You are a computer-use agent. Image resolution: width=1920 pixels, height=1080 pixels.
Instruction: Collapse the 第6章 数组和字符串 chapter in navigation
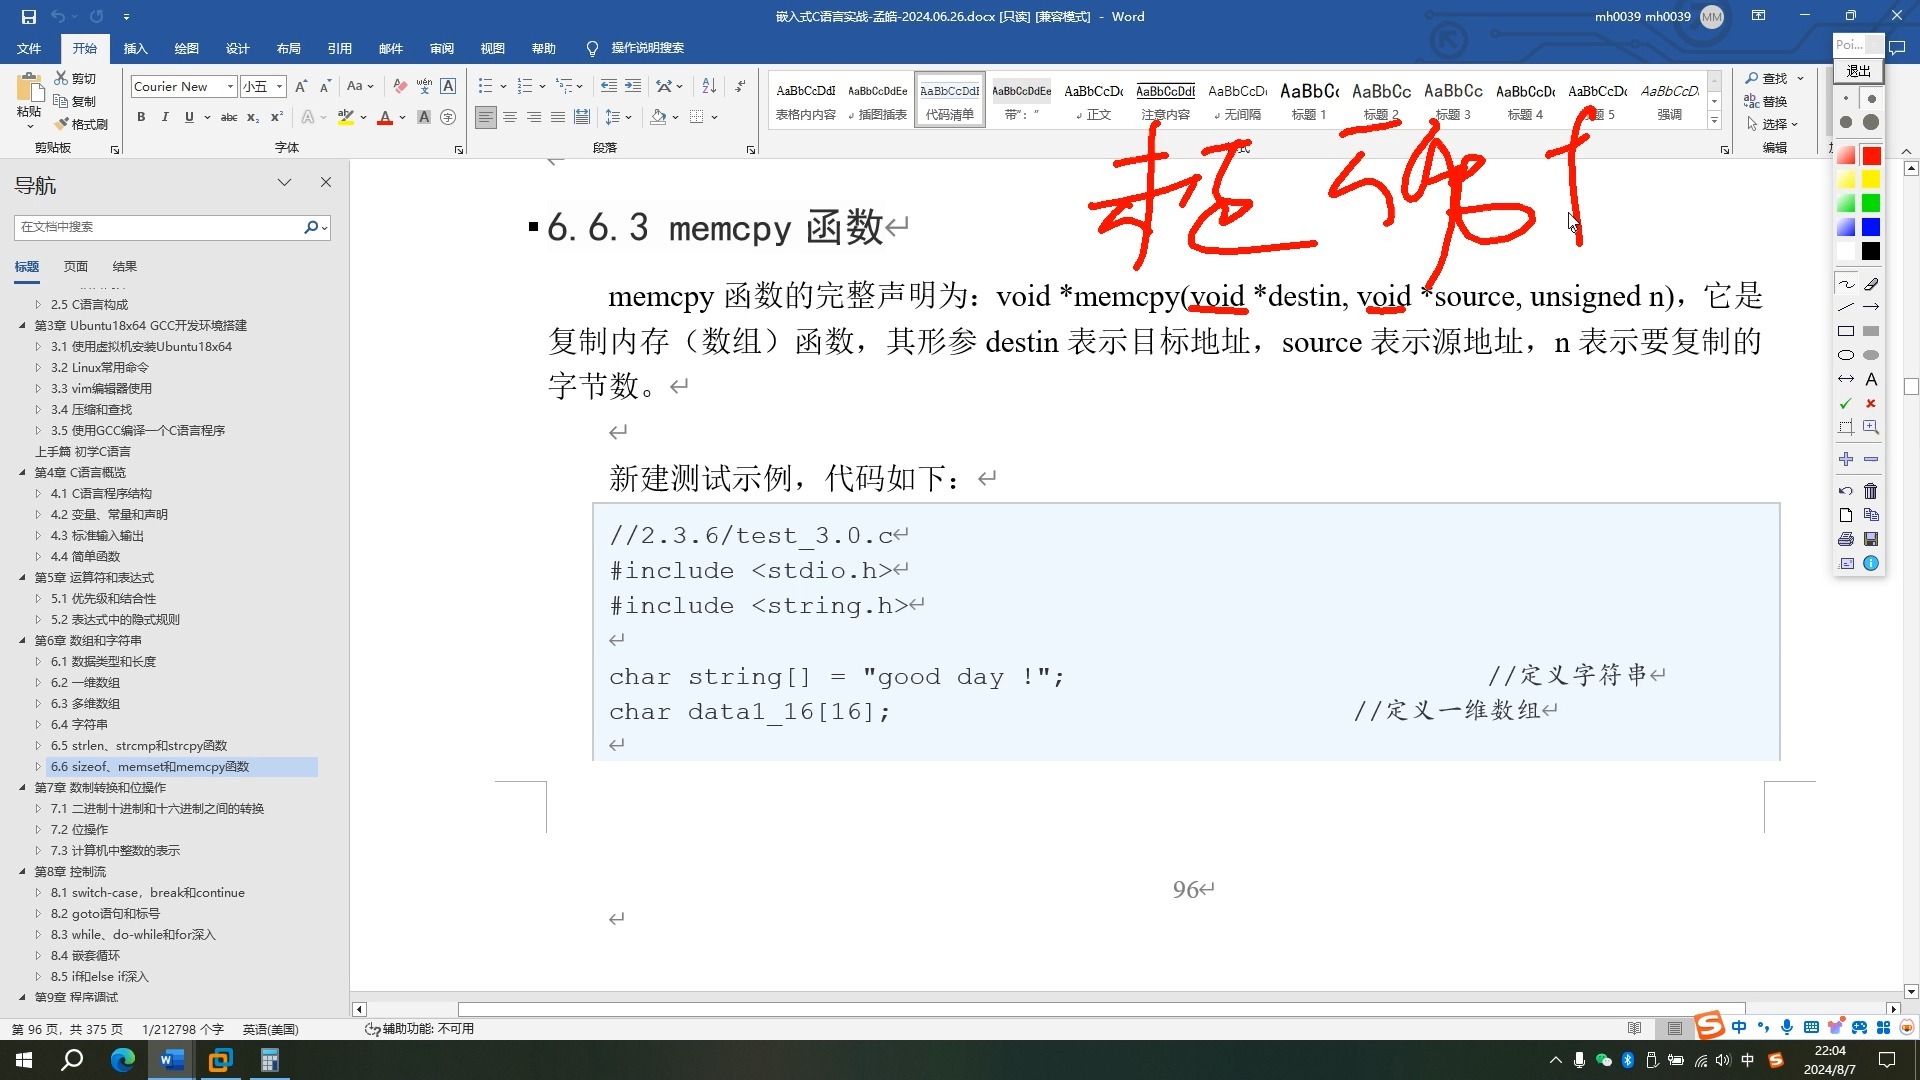tap(24, 640)
